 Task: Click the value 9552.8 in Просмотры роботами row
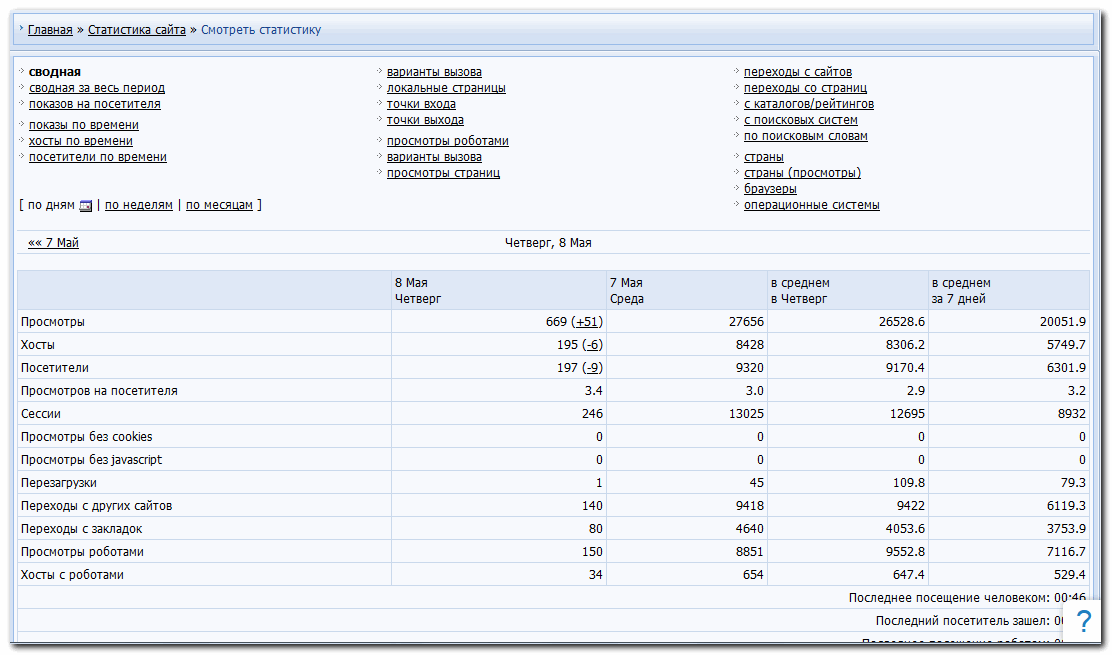click(x=905, y=552)
